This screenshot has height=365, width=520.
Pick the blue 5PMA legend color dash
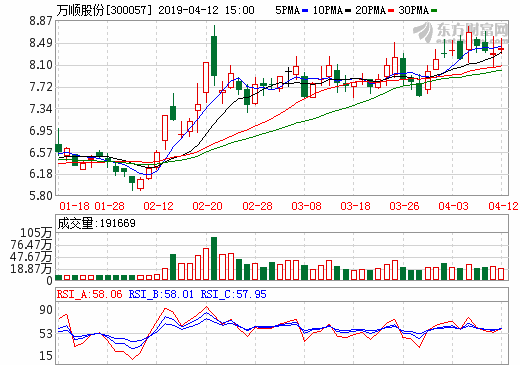pos(305,11)
